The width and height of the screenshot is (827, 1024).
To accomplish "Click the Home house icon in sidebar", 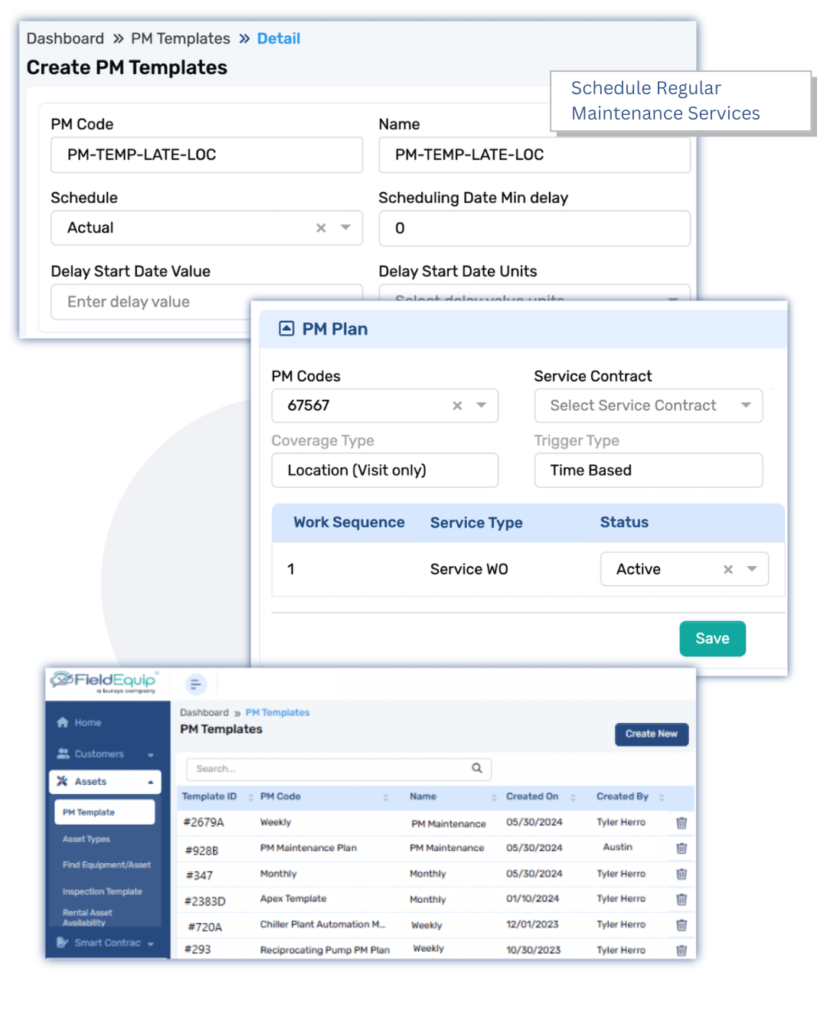I will [63, 722].
